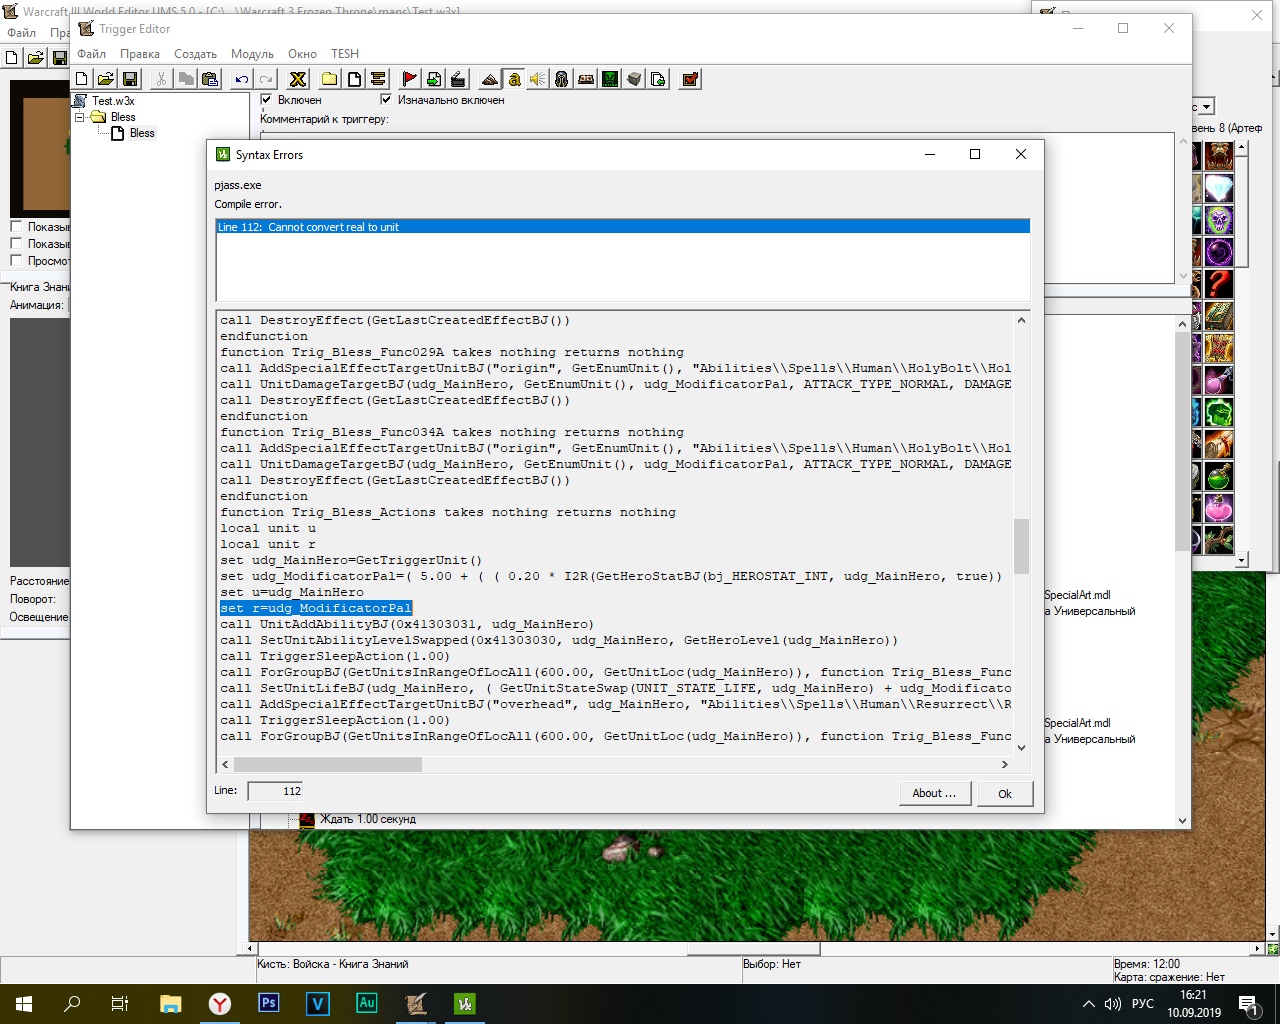
Task: Open Trigger Editor module 'a' icon
Action: (514, 79)
